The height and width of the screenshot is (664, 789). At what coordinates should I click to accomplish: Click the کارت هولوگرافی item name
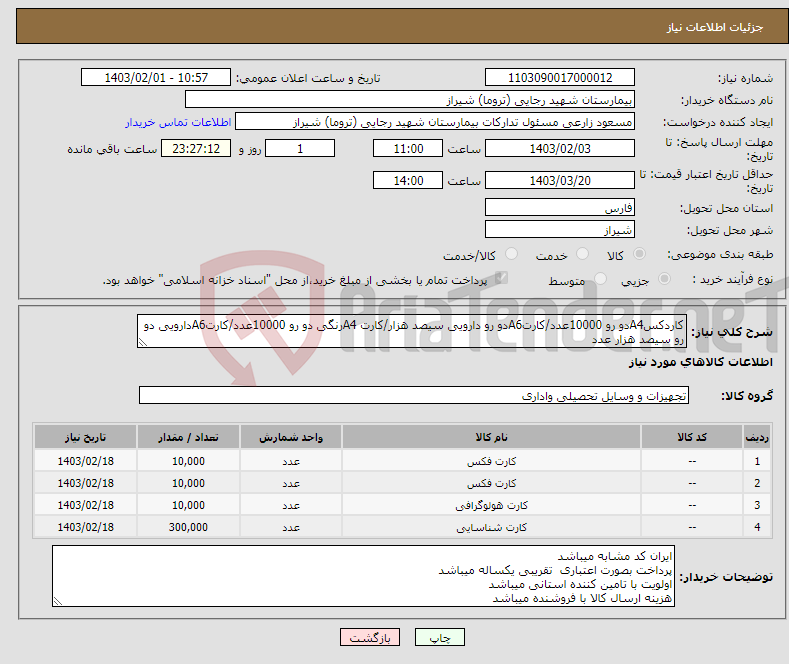(491, 506)
